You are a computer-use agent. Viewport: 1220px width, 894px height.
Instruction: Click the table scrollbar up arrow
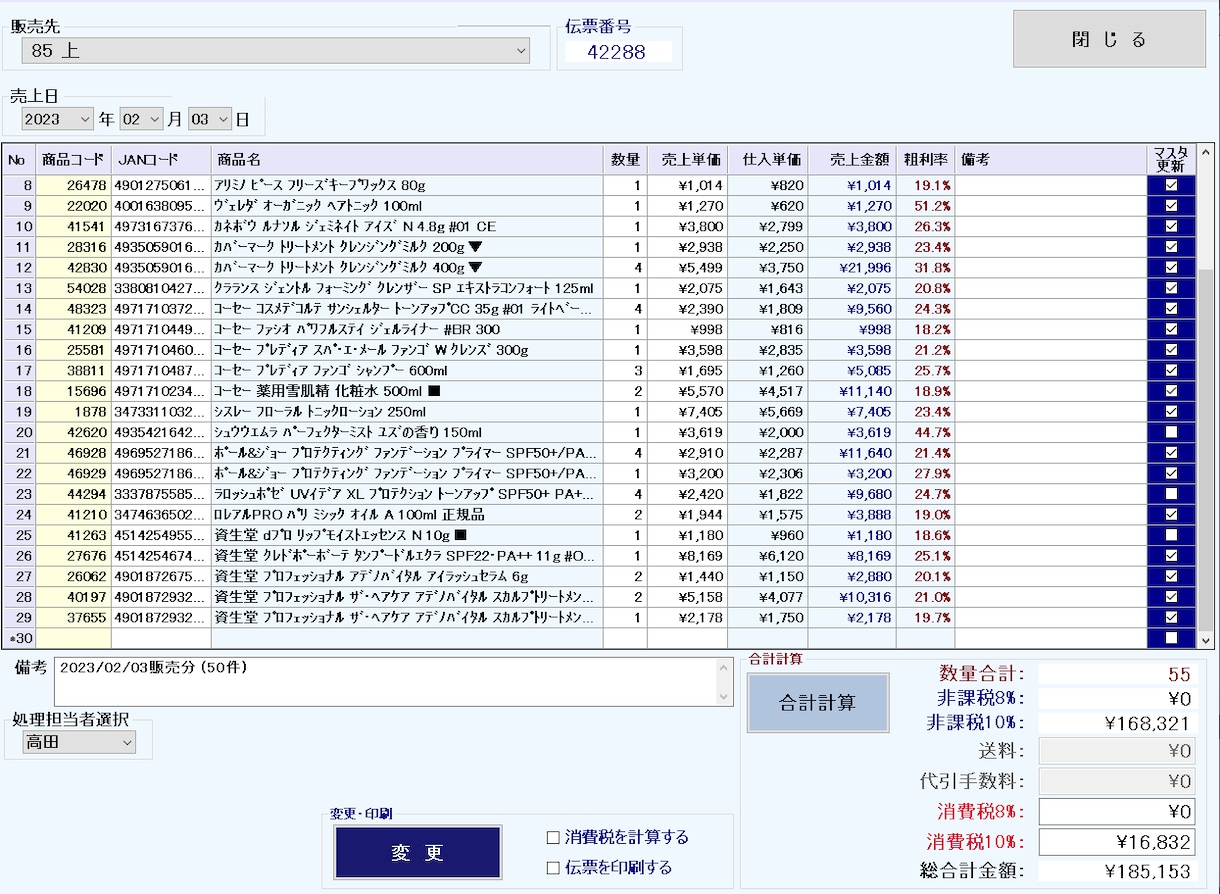click(1205, 154)
